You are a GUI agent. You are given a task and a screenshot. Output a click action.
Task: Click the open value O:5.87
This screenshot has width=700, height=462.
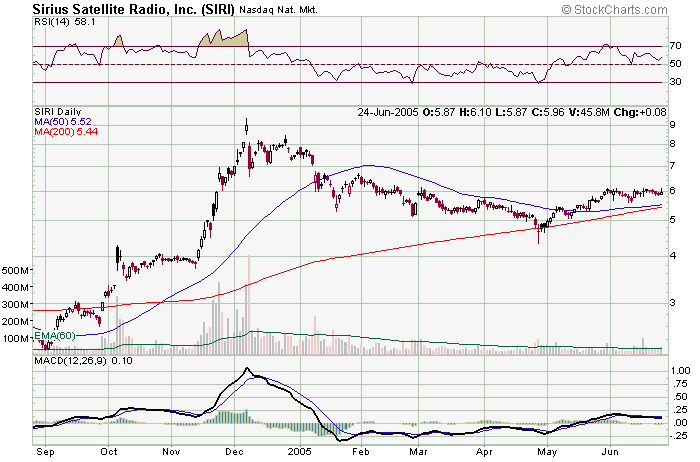point(437,112)
